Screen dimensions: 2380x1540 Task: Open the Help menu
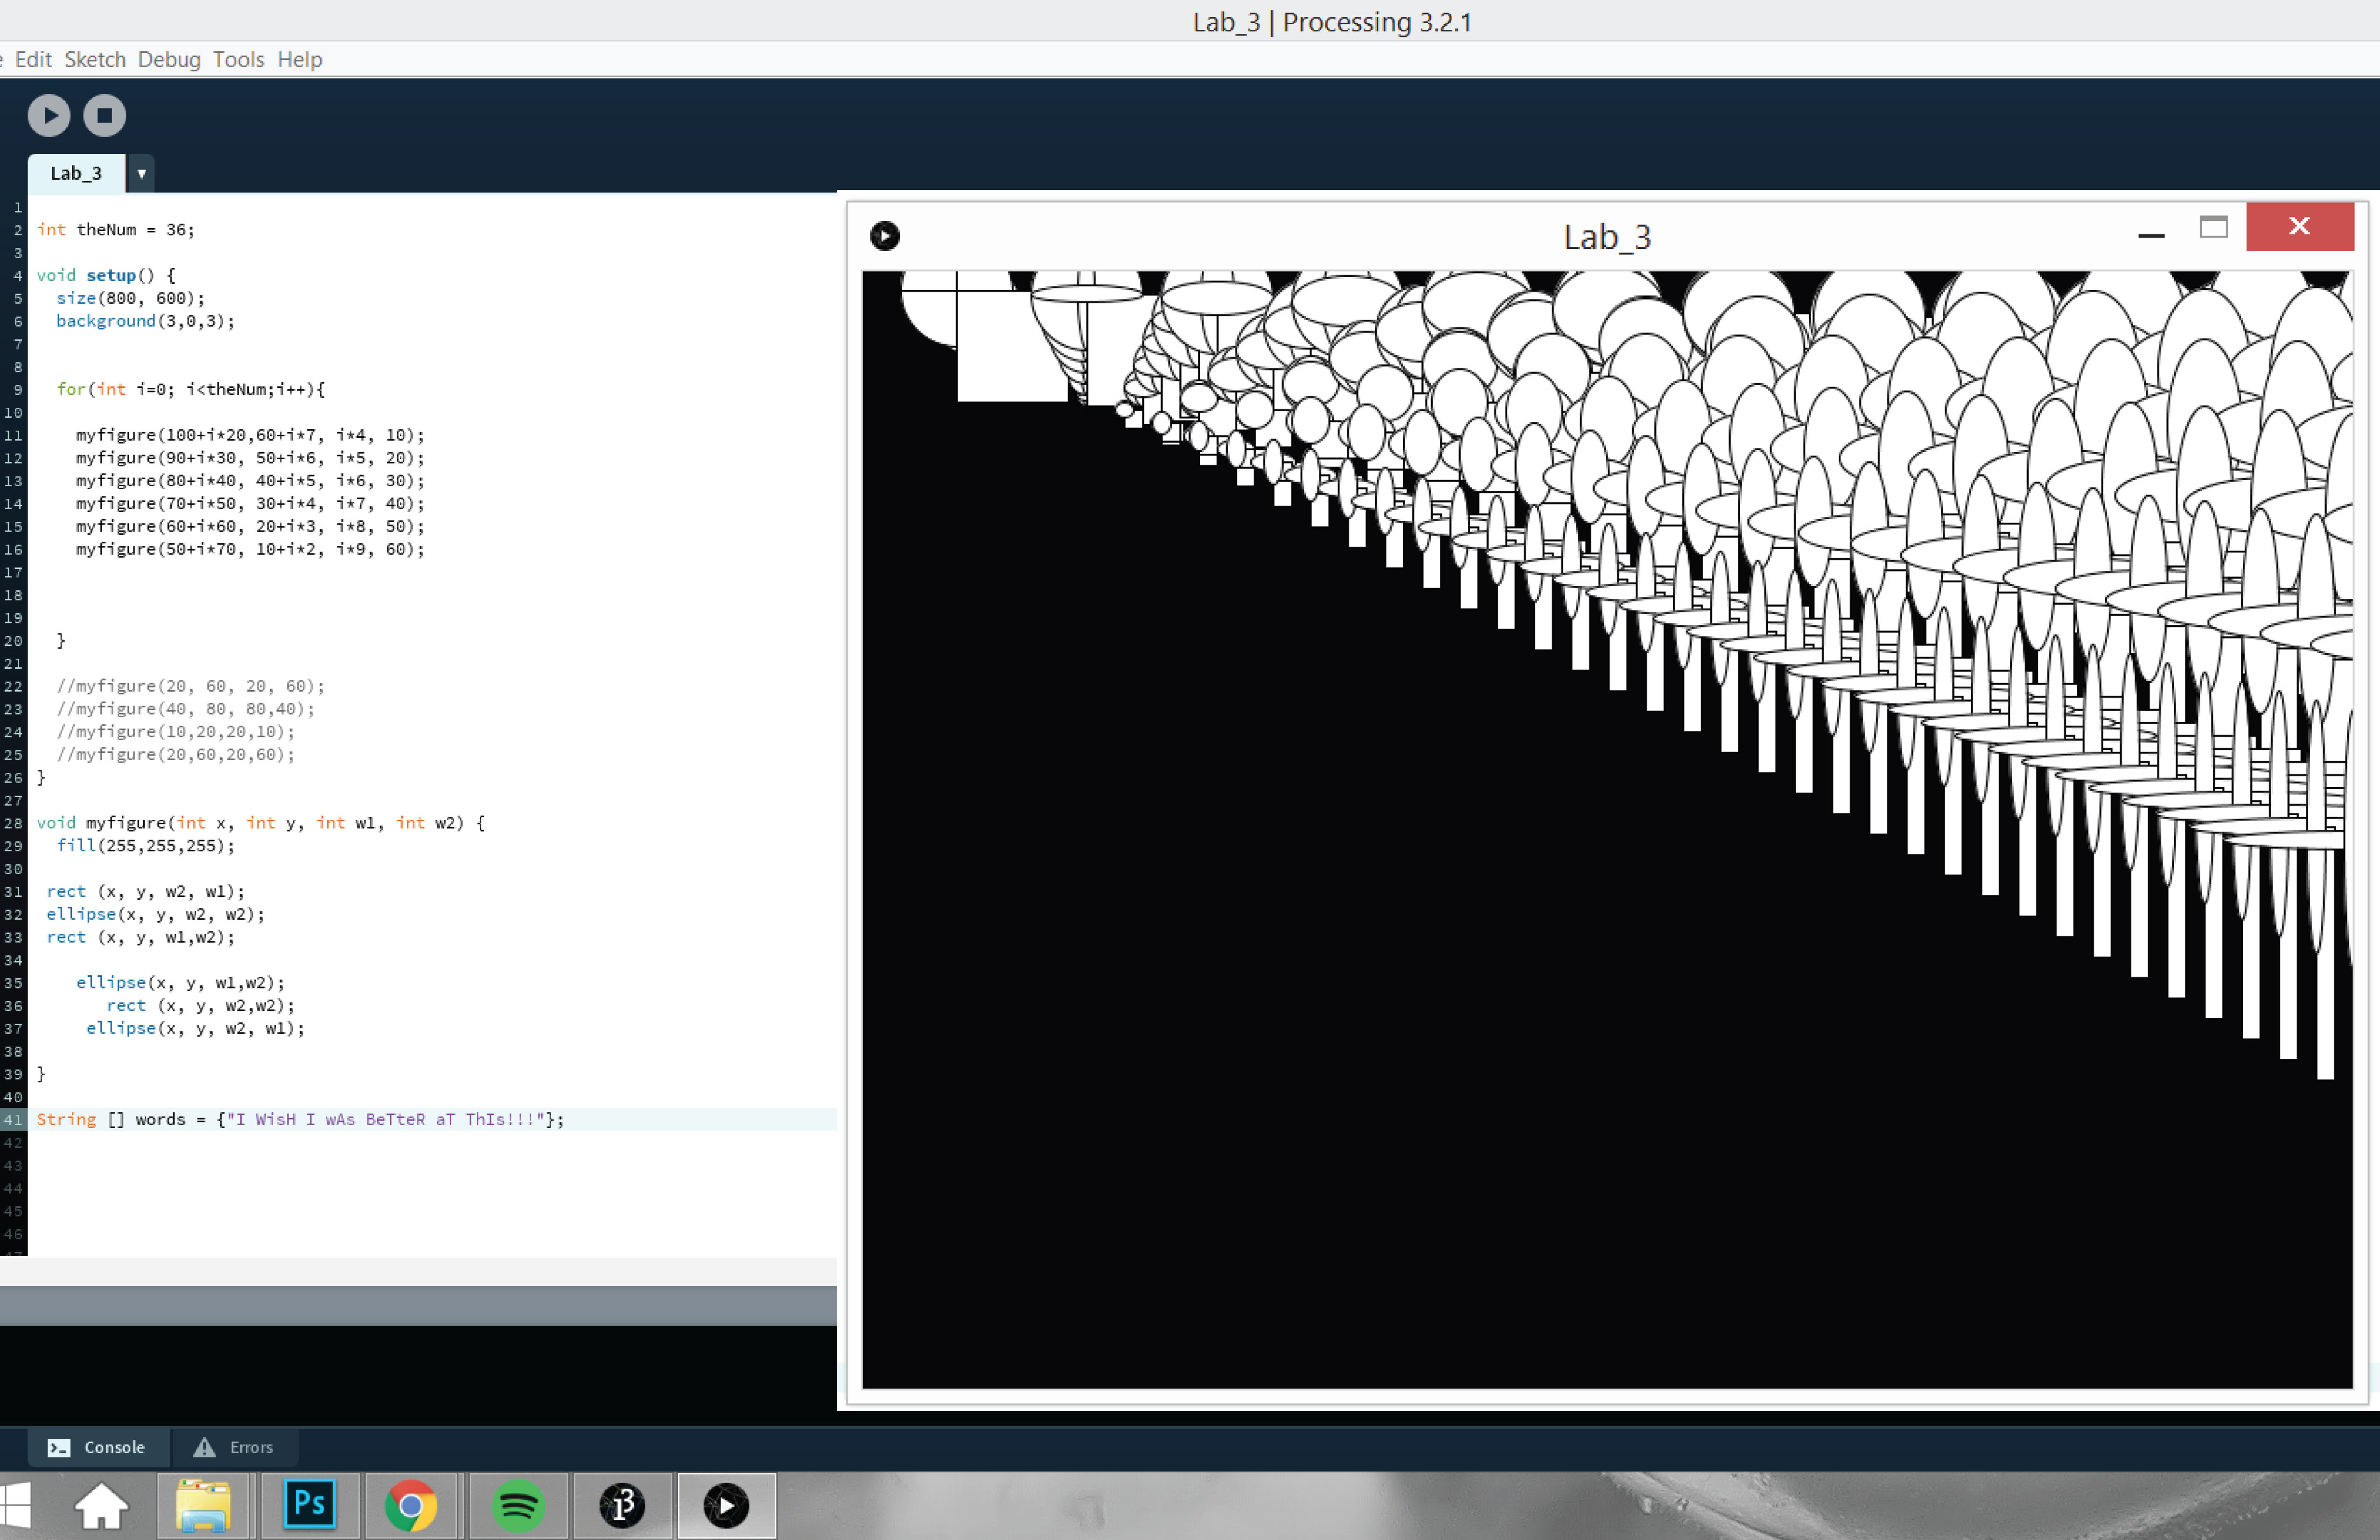(299, 60)
